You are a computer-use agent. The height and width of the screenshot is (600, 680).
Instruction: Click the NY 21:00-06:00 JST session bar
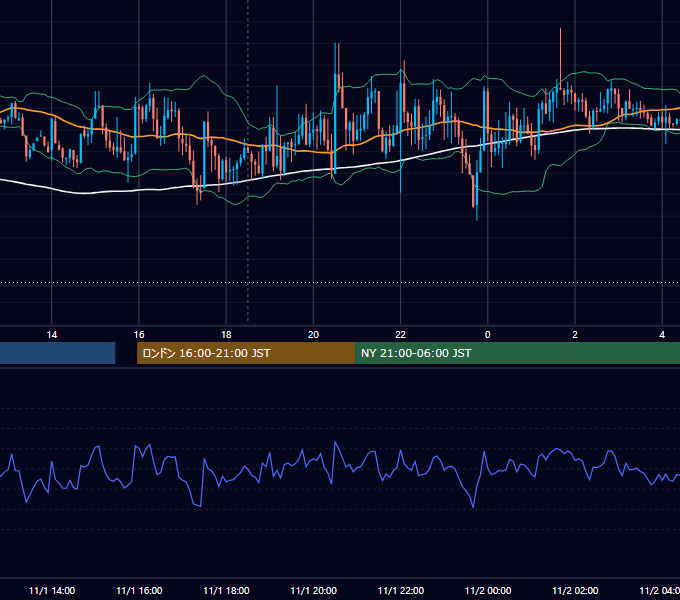tap(517, 353)
